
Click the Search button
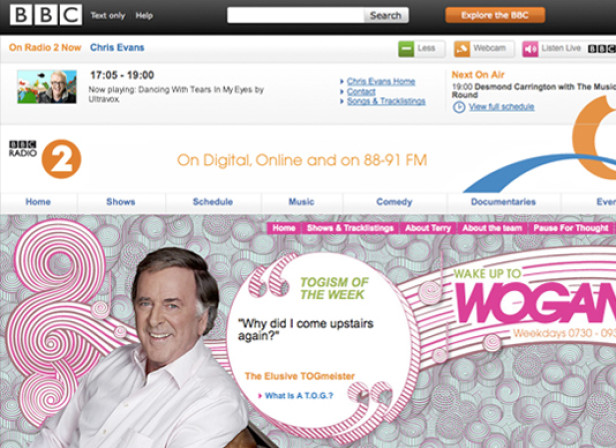[386, 15]
